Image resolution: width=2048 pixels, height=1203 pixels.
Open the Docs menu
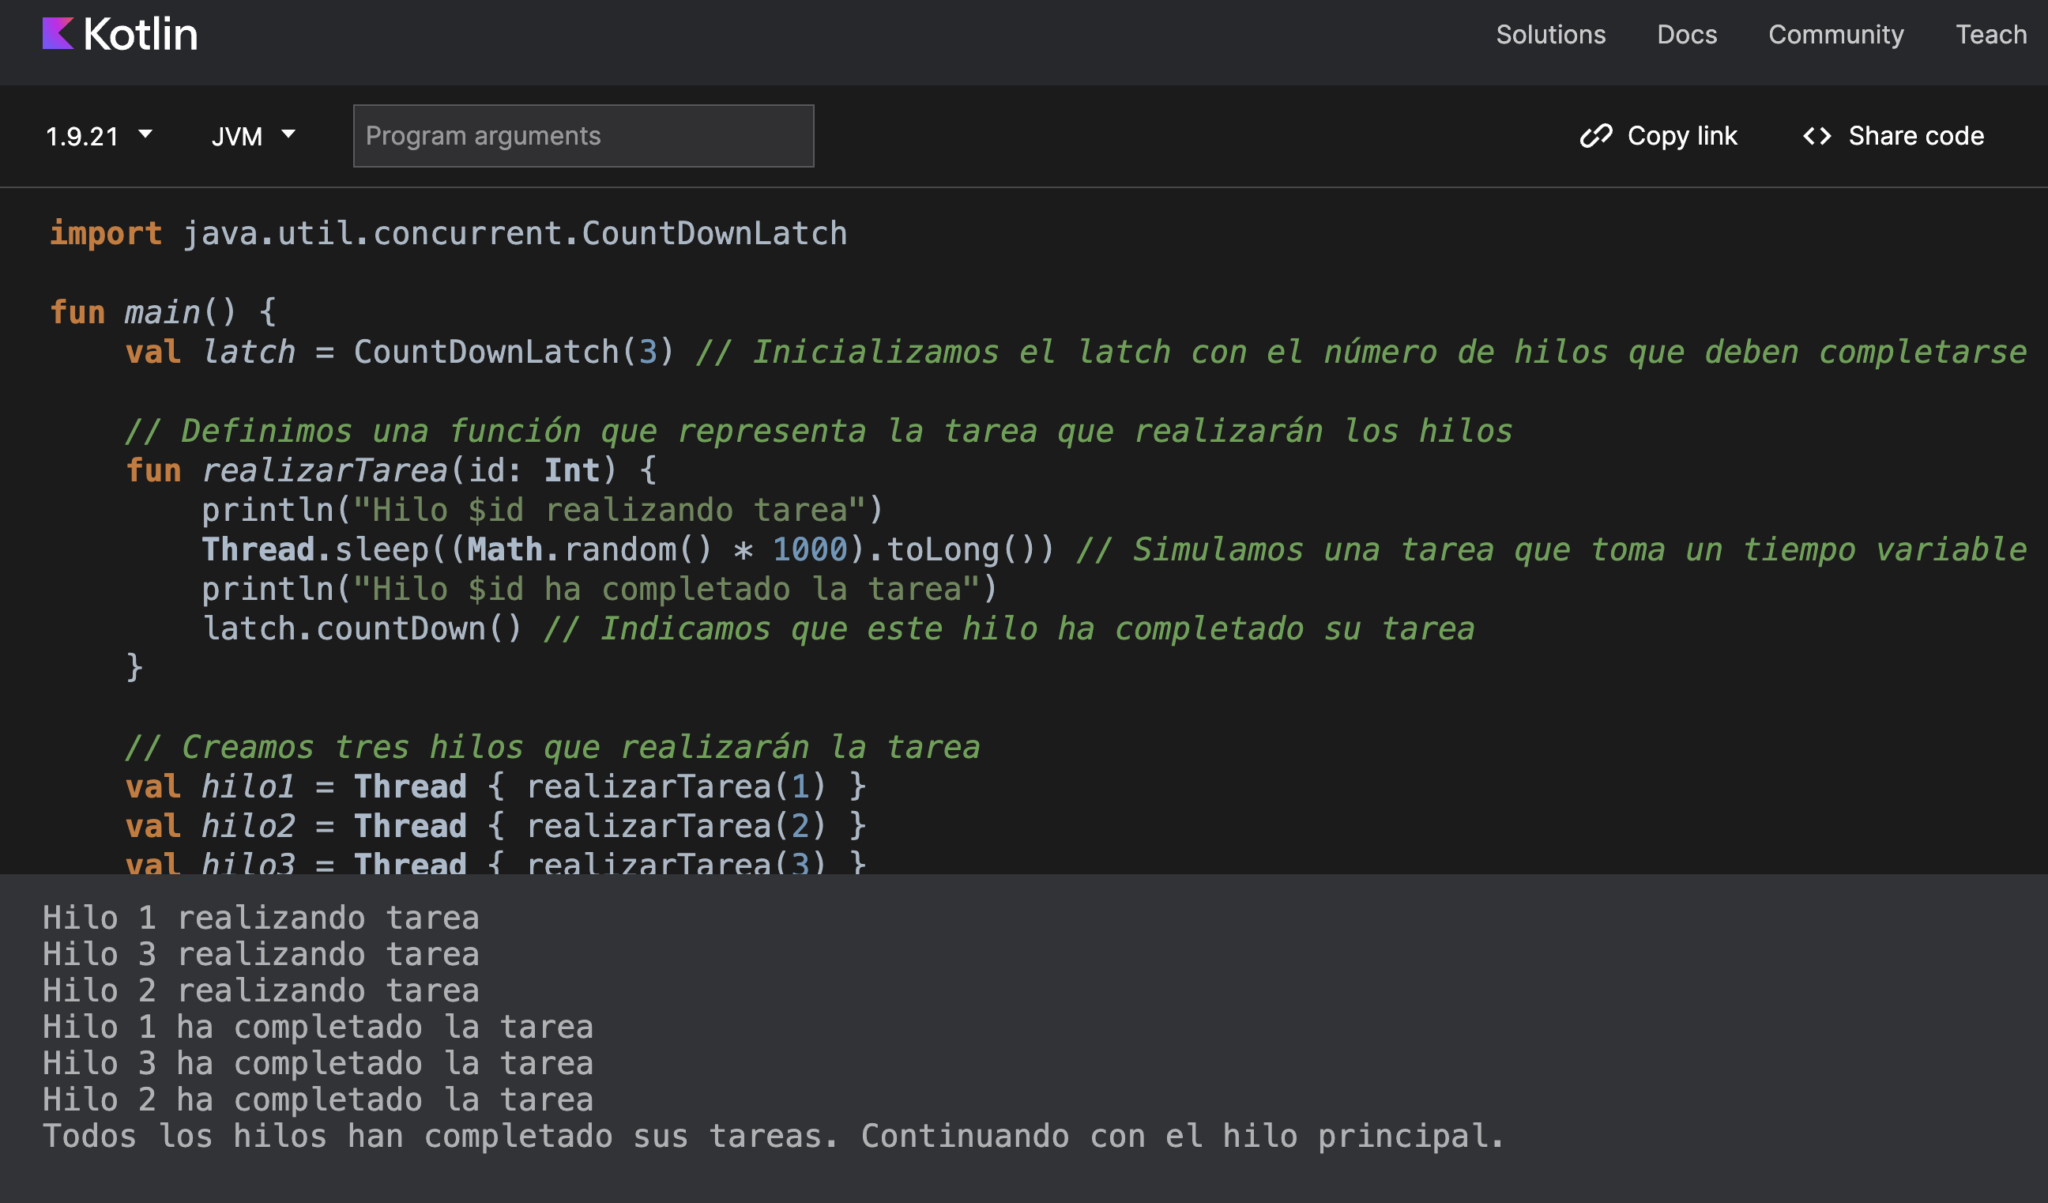coord(1687,35)
